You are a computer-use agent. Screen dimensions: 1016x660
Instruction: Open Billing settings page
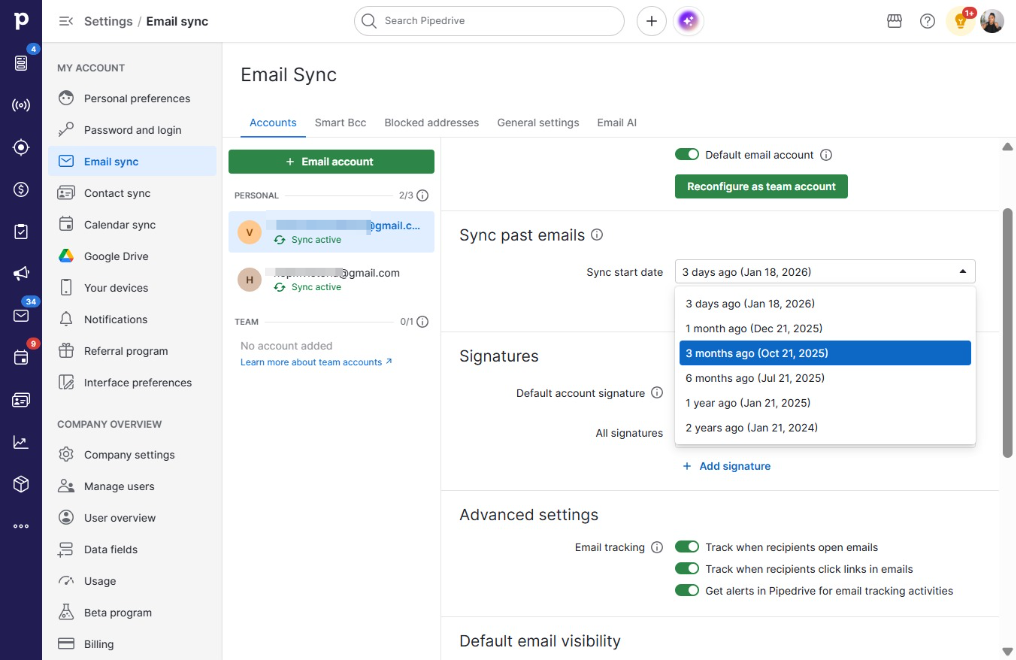(132, 644)
